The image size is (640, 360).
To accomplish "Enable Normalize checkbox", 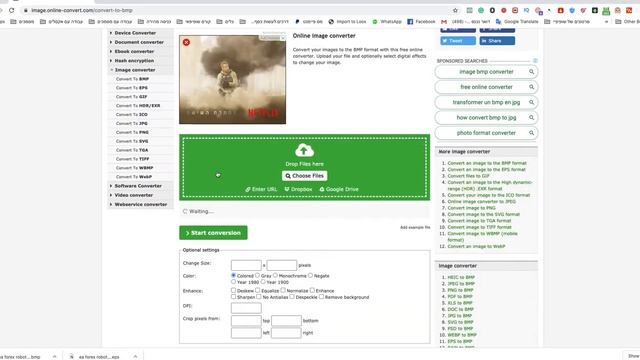I will coord(283,290).
